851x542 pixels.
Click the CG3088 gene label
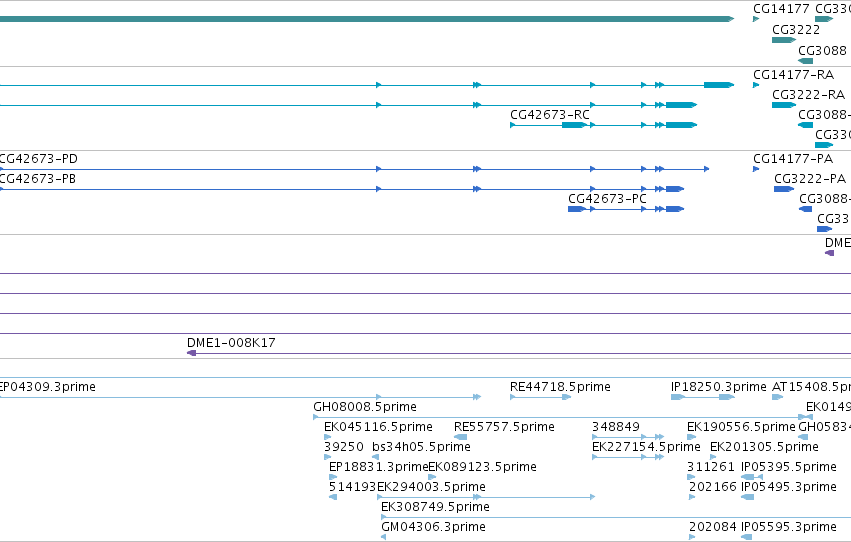[x=822, y=51]
